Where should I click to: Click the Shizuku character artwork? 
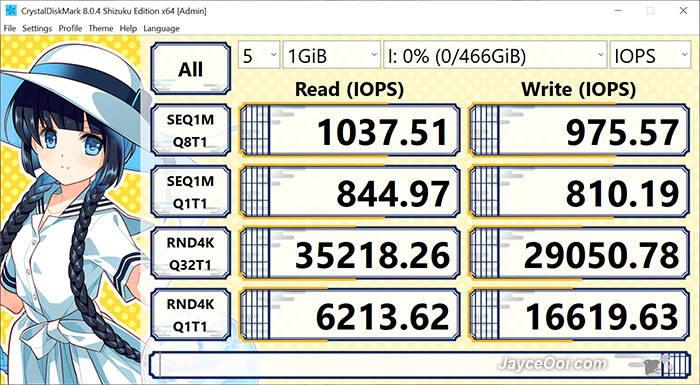71,210
